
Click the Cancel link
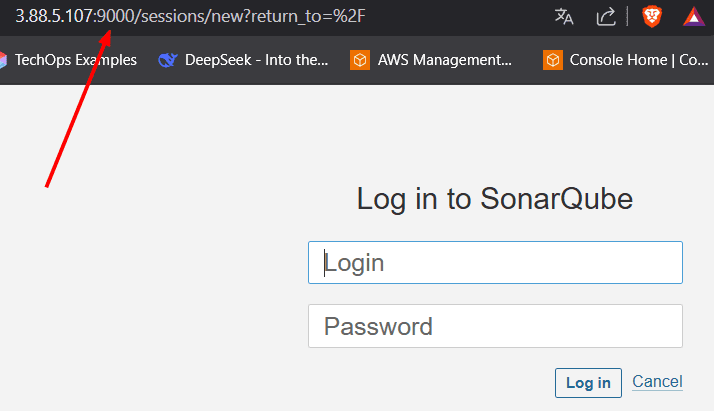(x=657, y=381)
